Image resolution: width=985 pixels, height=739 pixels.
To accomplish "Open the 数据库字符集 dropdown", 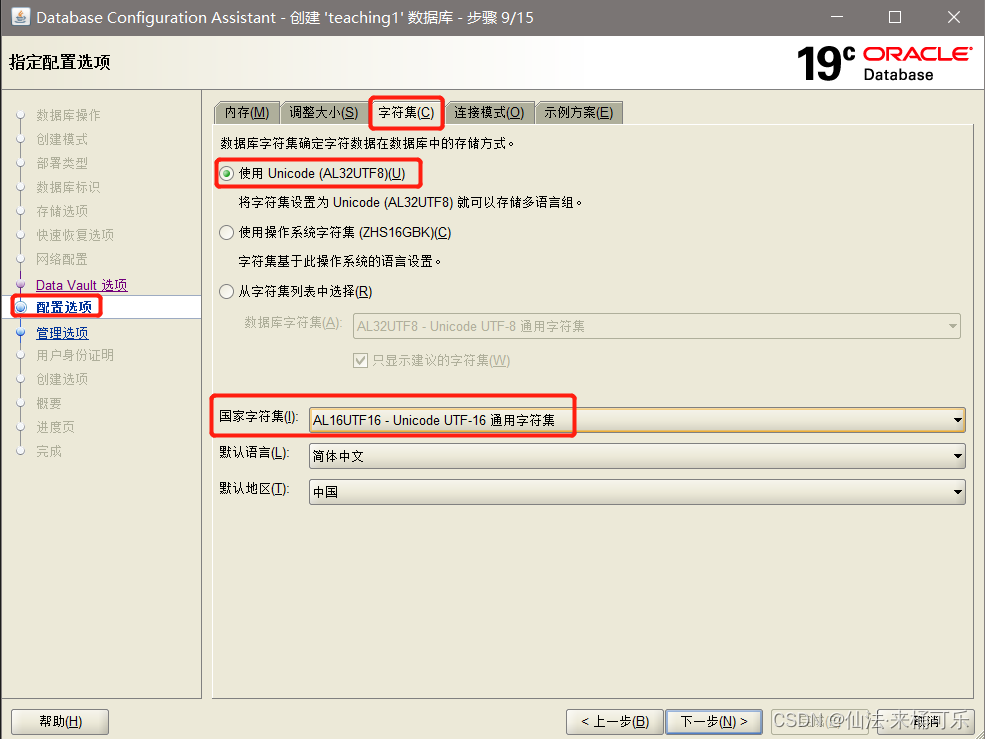I will point(656,326).
